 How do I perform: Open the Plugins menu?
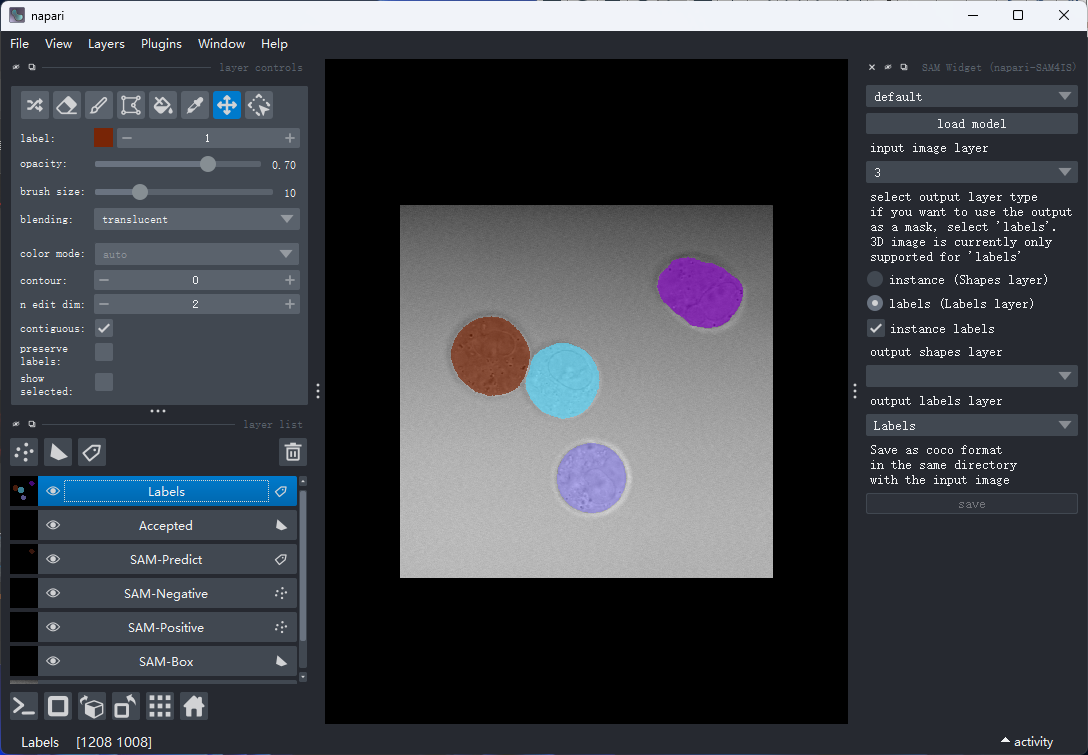[x=161, y=44]
